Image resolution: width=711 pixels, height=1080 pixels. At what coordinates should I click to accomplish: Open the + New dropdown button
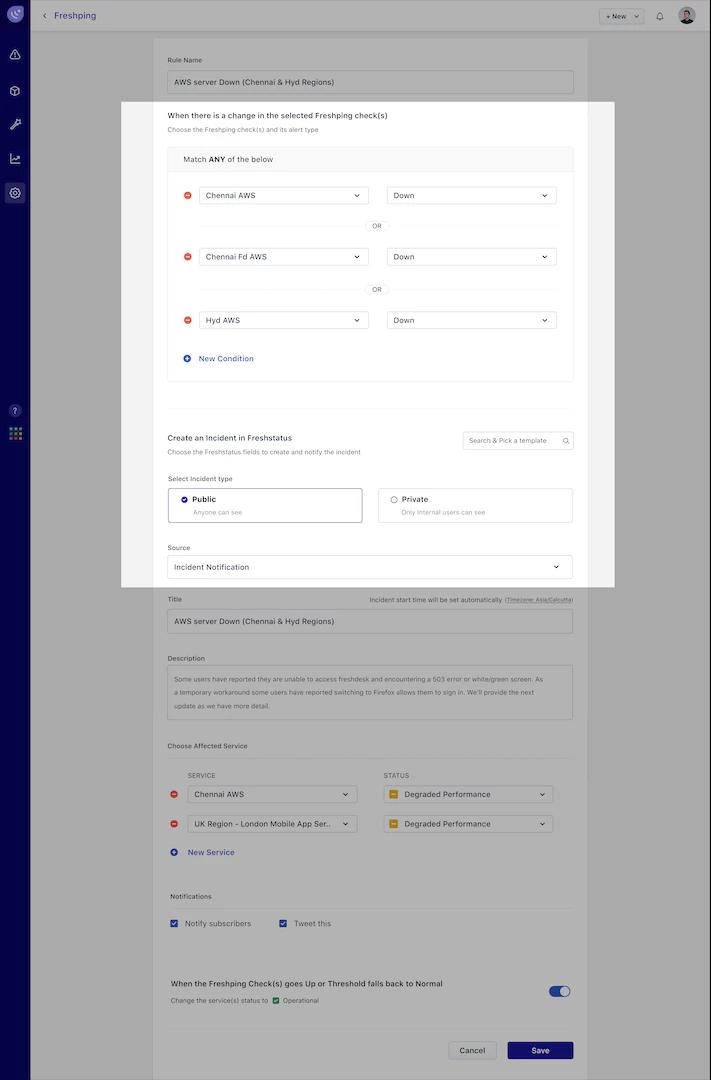pos(622,16)
